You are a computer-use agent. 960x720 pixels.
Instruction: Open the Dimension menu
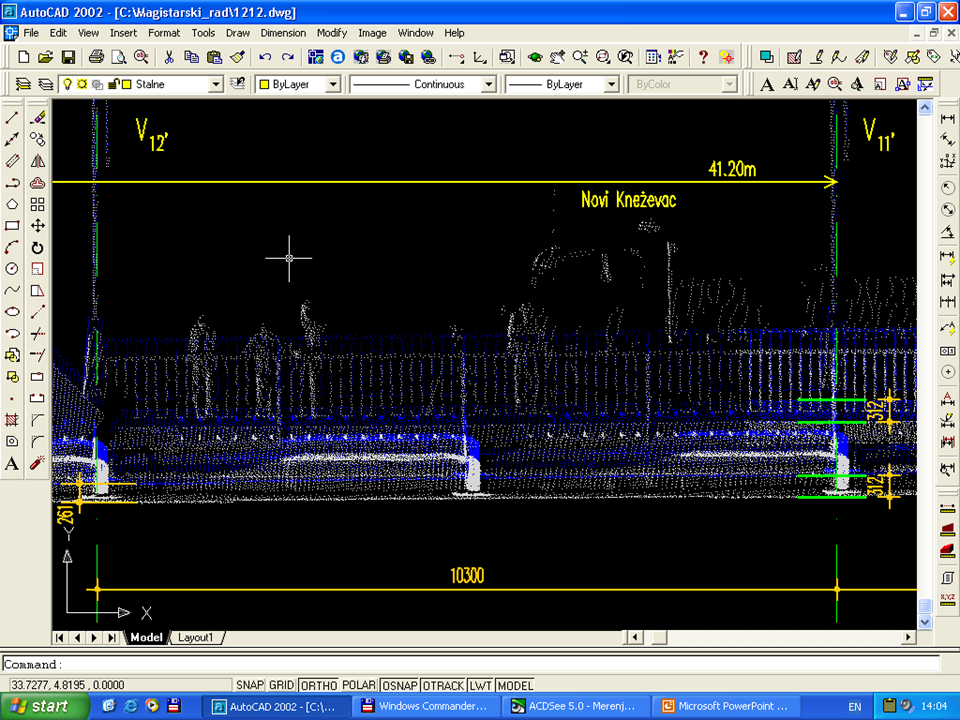pyautogui.click(x=283, y=33)
